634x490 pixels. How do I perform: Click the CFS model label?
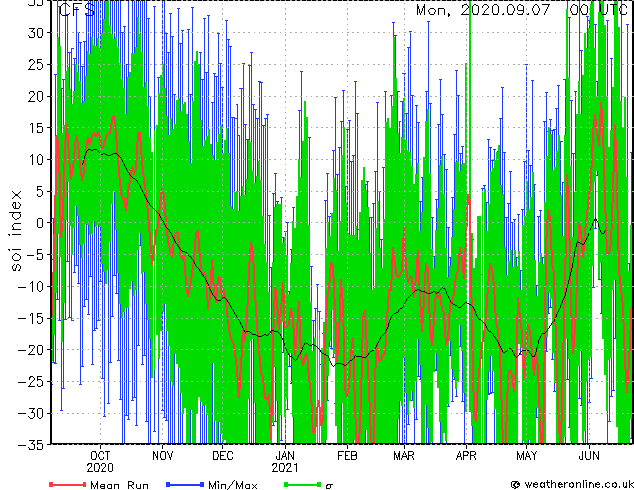tap(77, 10)
